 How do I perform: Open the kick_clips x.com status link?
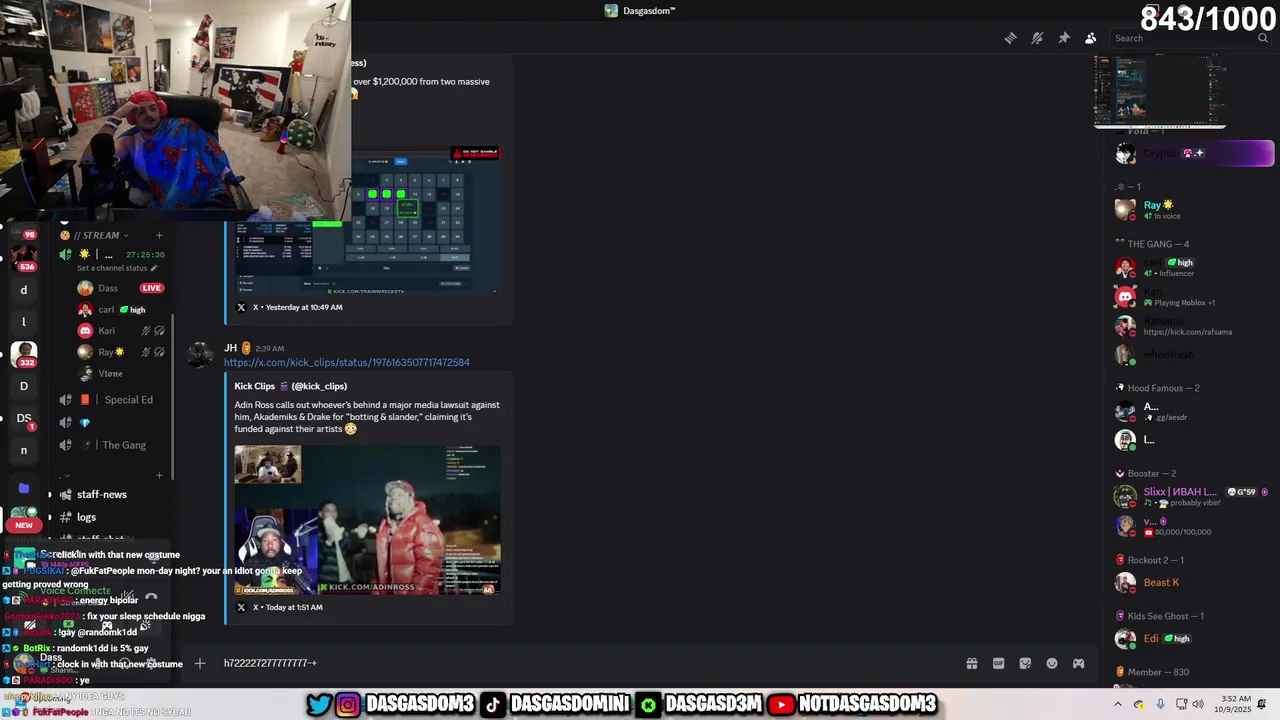346,362
